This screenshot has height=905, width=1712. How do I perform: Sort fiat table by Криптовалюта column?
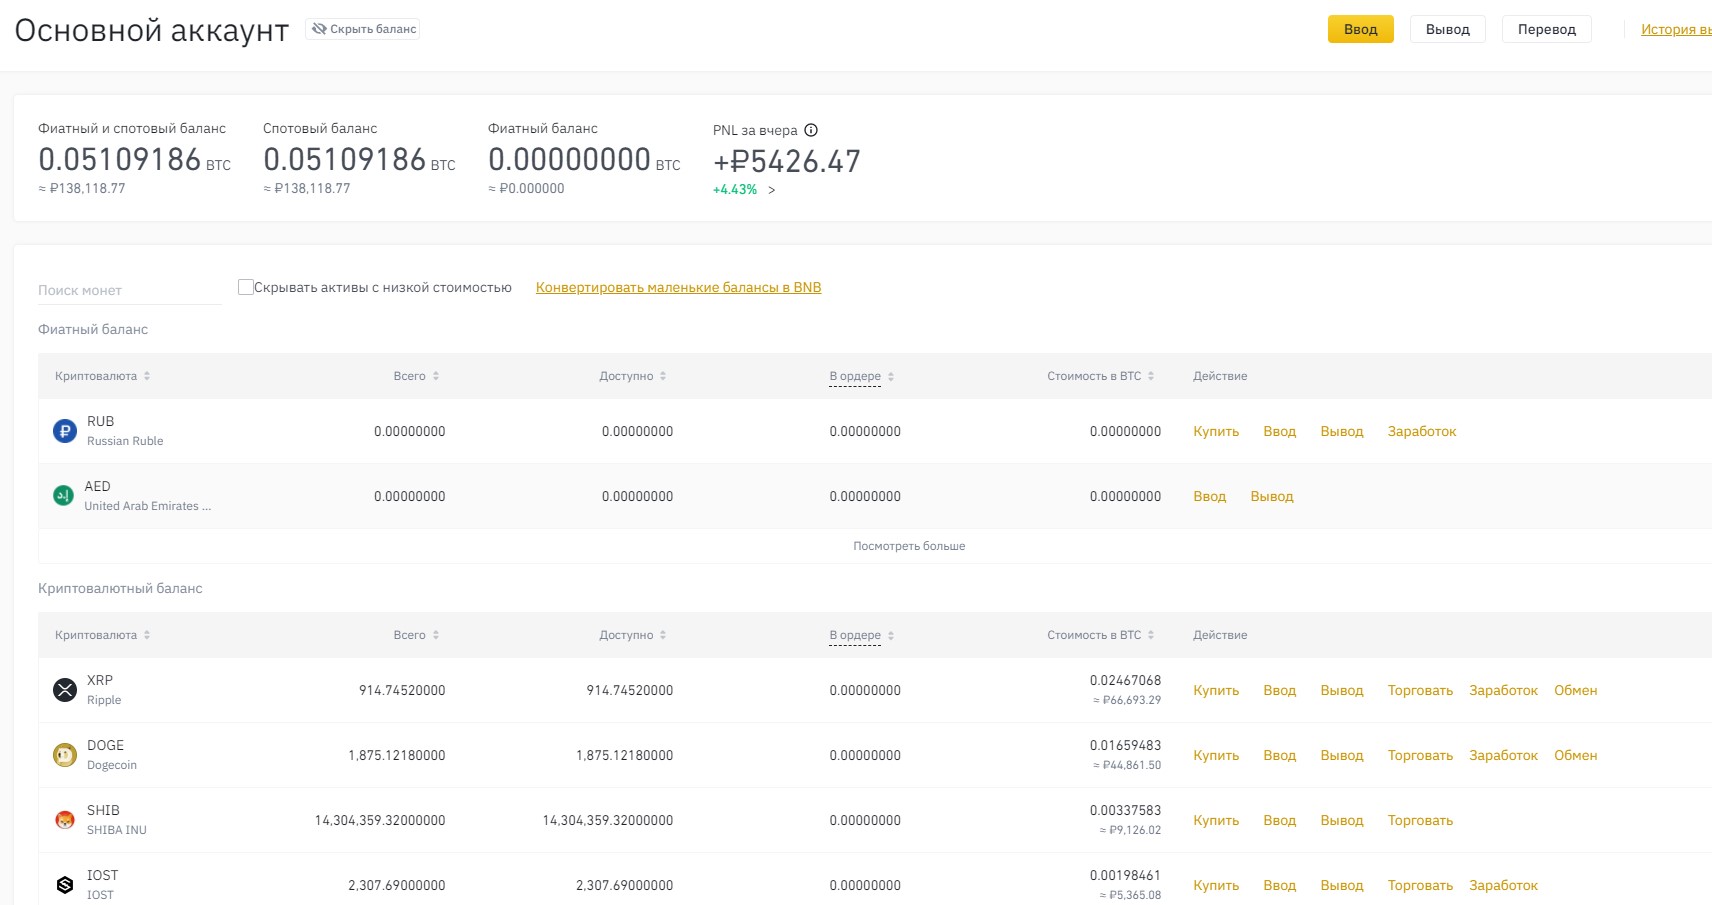tap(103, 376)
